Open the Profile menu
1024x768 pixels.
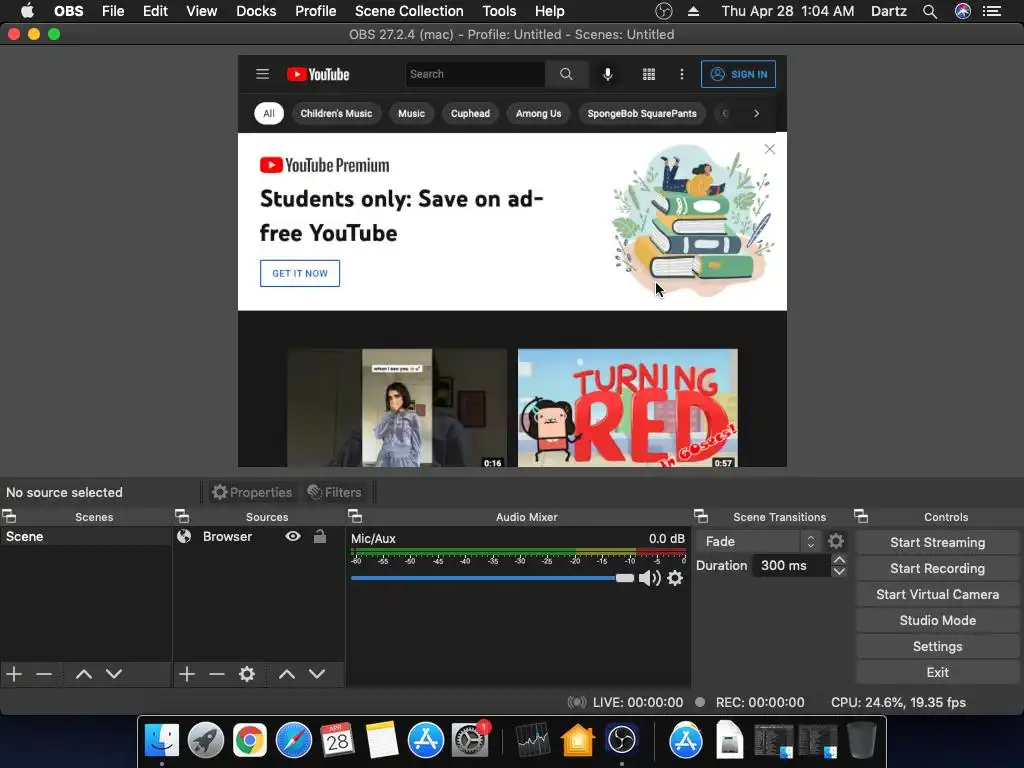point(315,11)
